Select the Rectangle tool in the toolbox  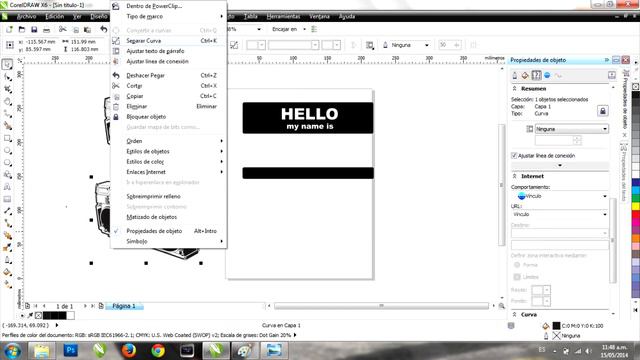[7, 138]
